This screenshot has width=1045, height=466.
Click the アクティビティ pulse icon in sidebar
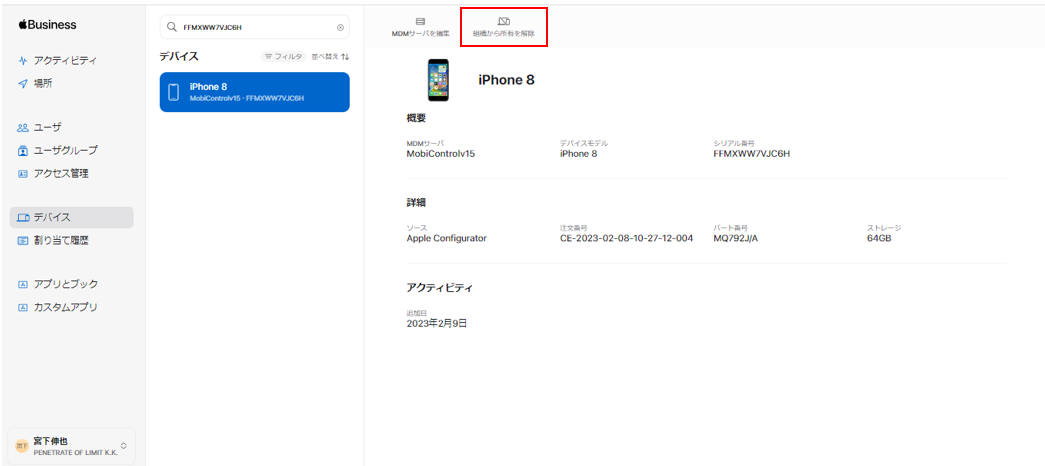(23, 61)
